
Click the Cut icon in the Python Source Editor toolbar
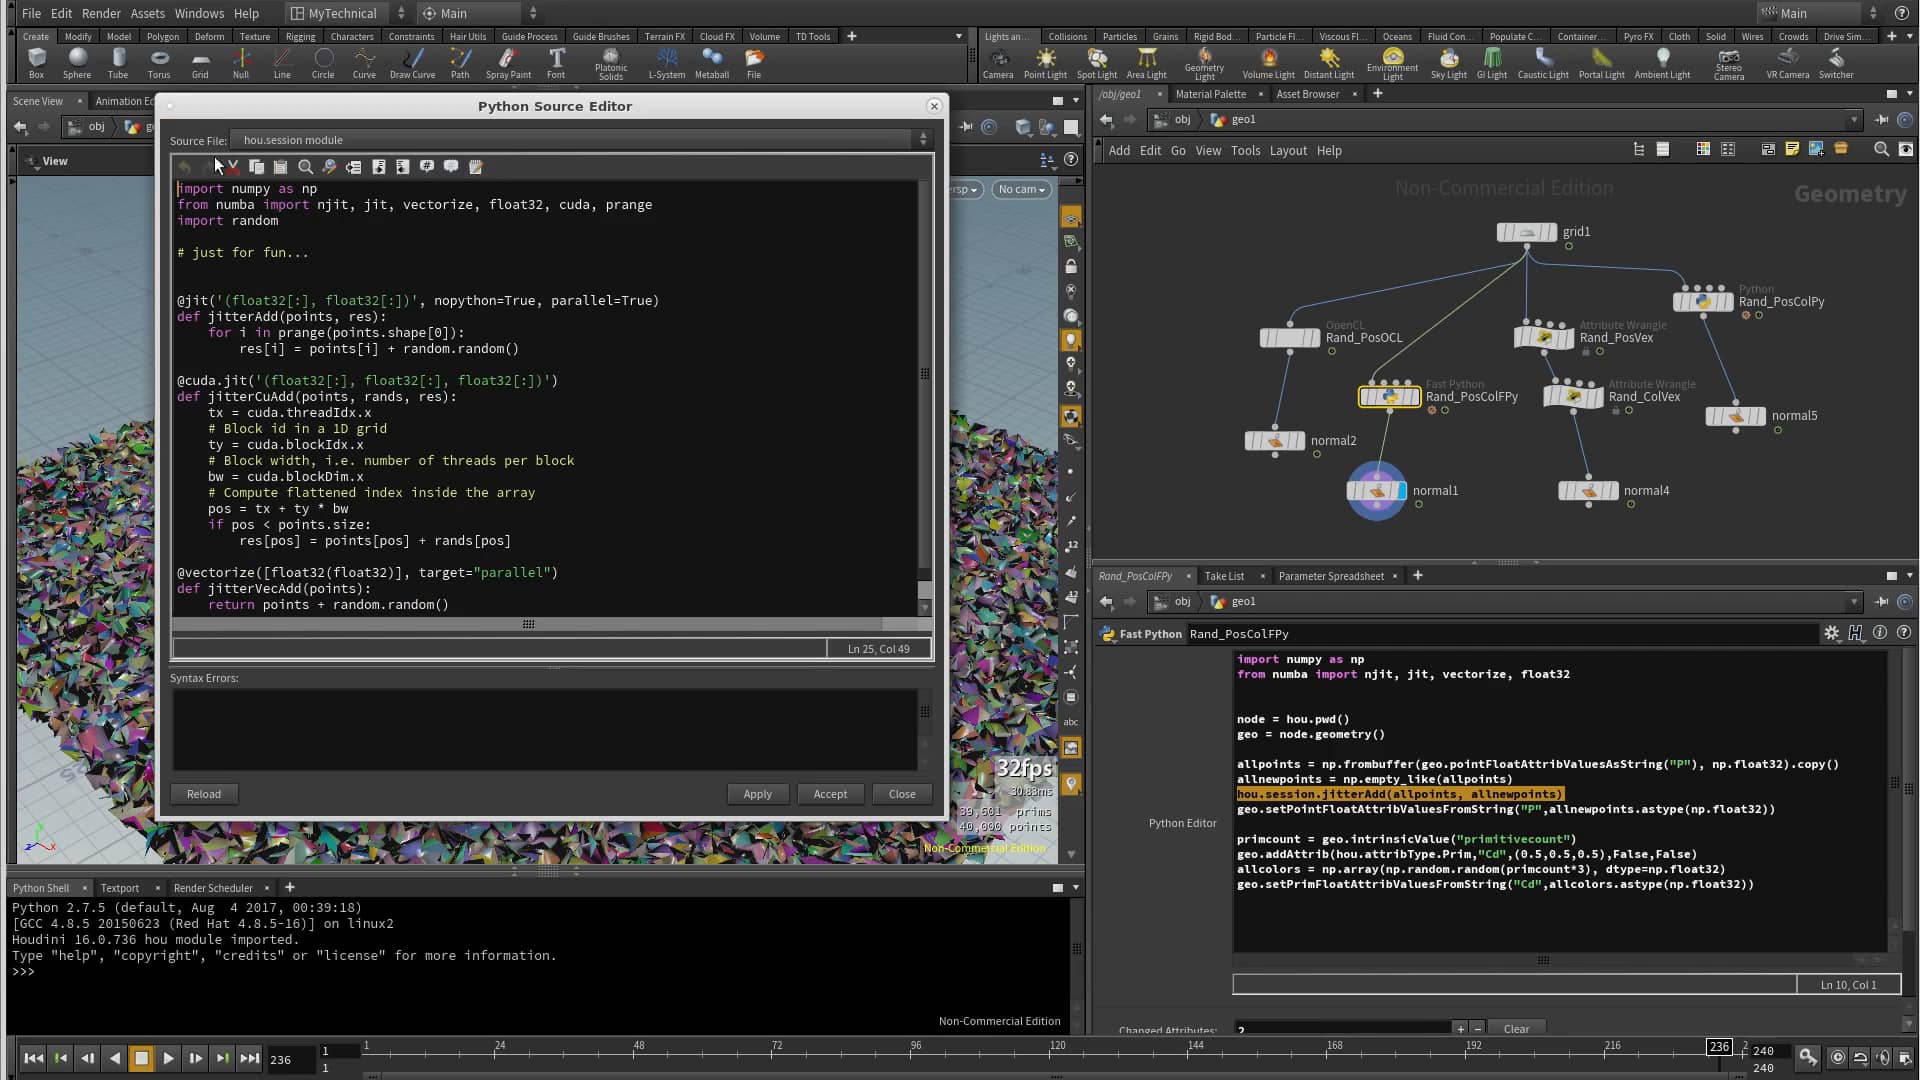coord(233,167)
